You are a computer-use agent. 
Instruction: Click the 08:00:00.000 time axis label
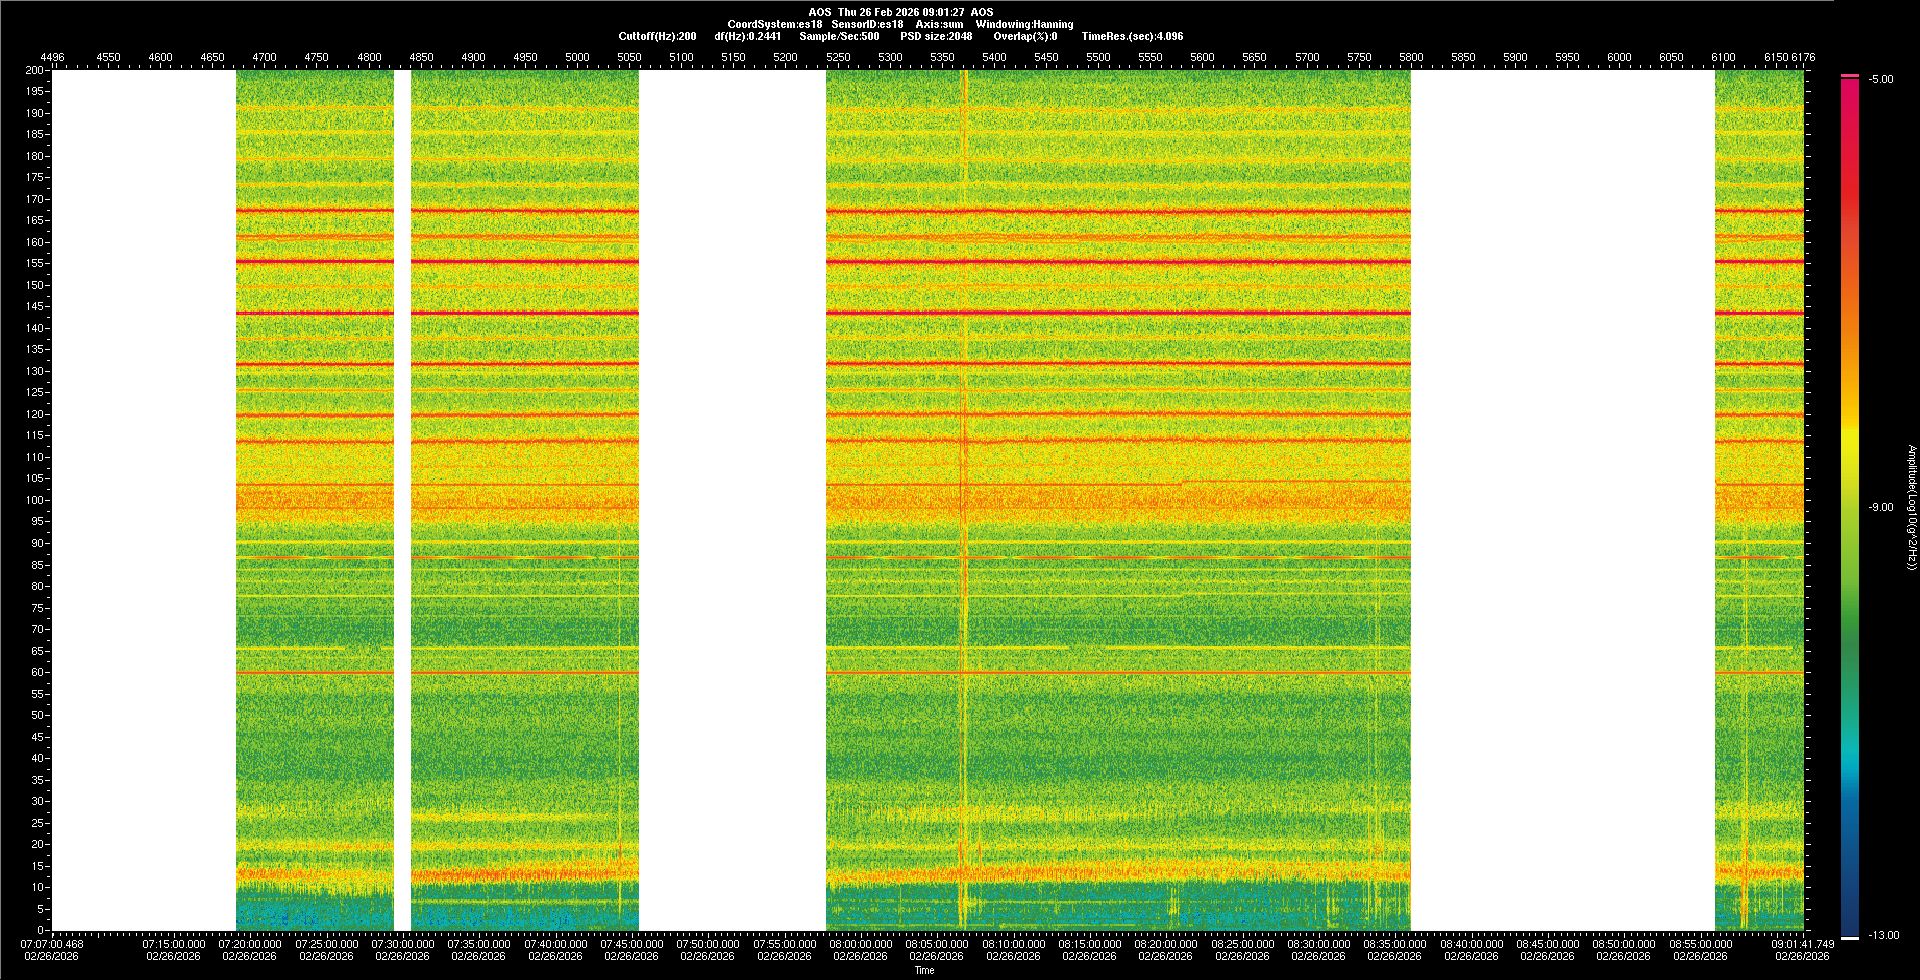pyautogui.click(x=860, y=944)
